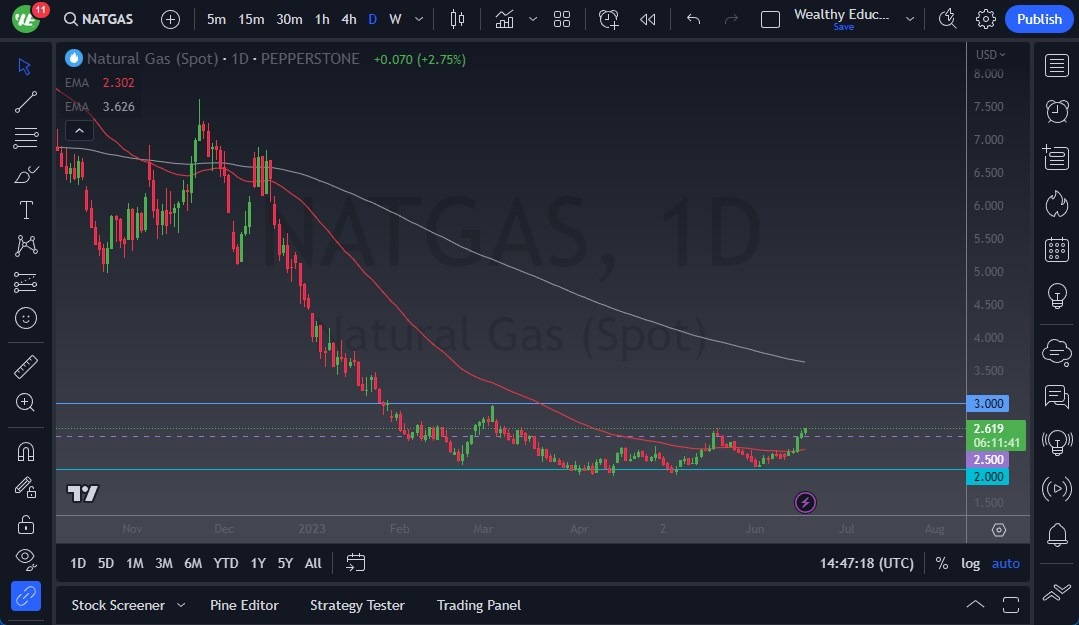Undo the last chart action
Screen dimensions: 1079x625
(x=693, y=19)
